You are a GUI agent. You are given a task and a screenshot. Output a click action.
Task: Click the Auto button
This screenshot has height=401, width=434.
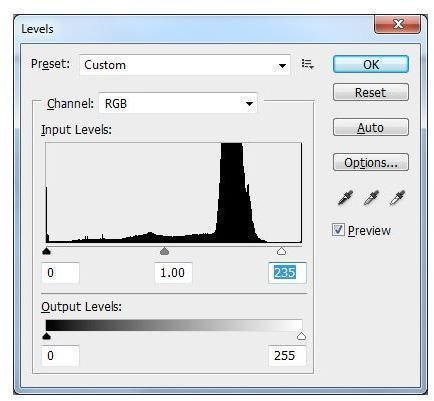371,127
